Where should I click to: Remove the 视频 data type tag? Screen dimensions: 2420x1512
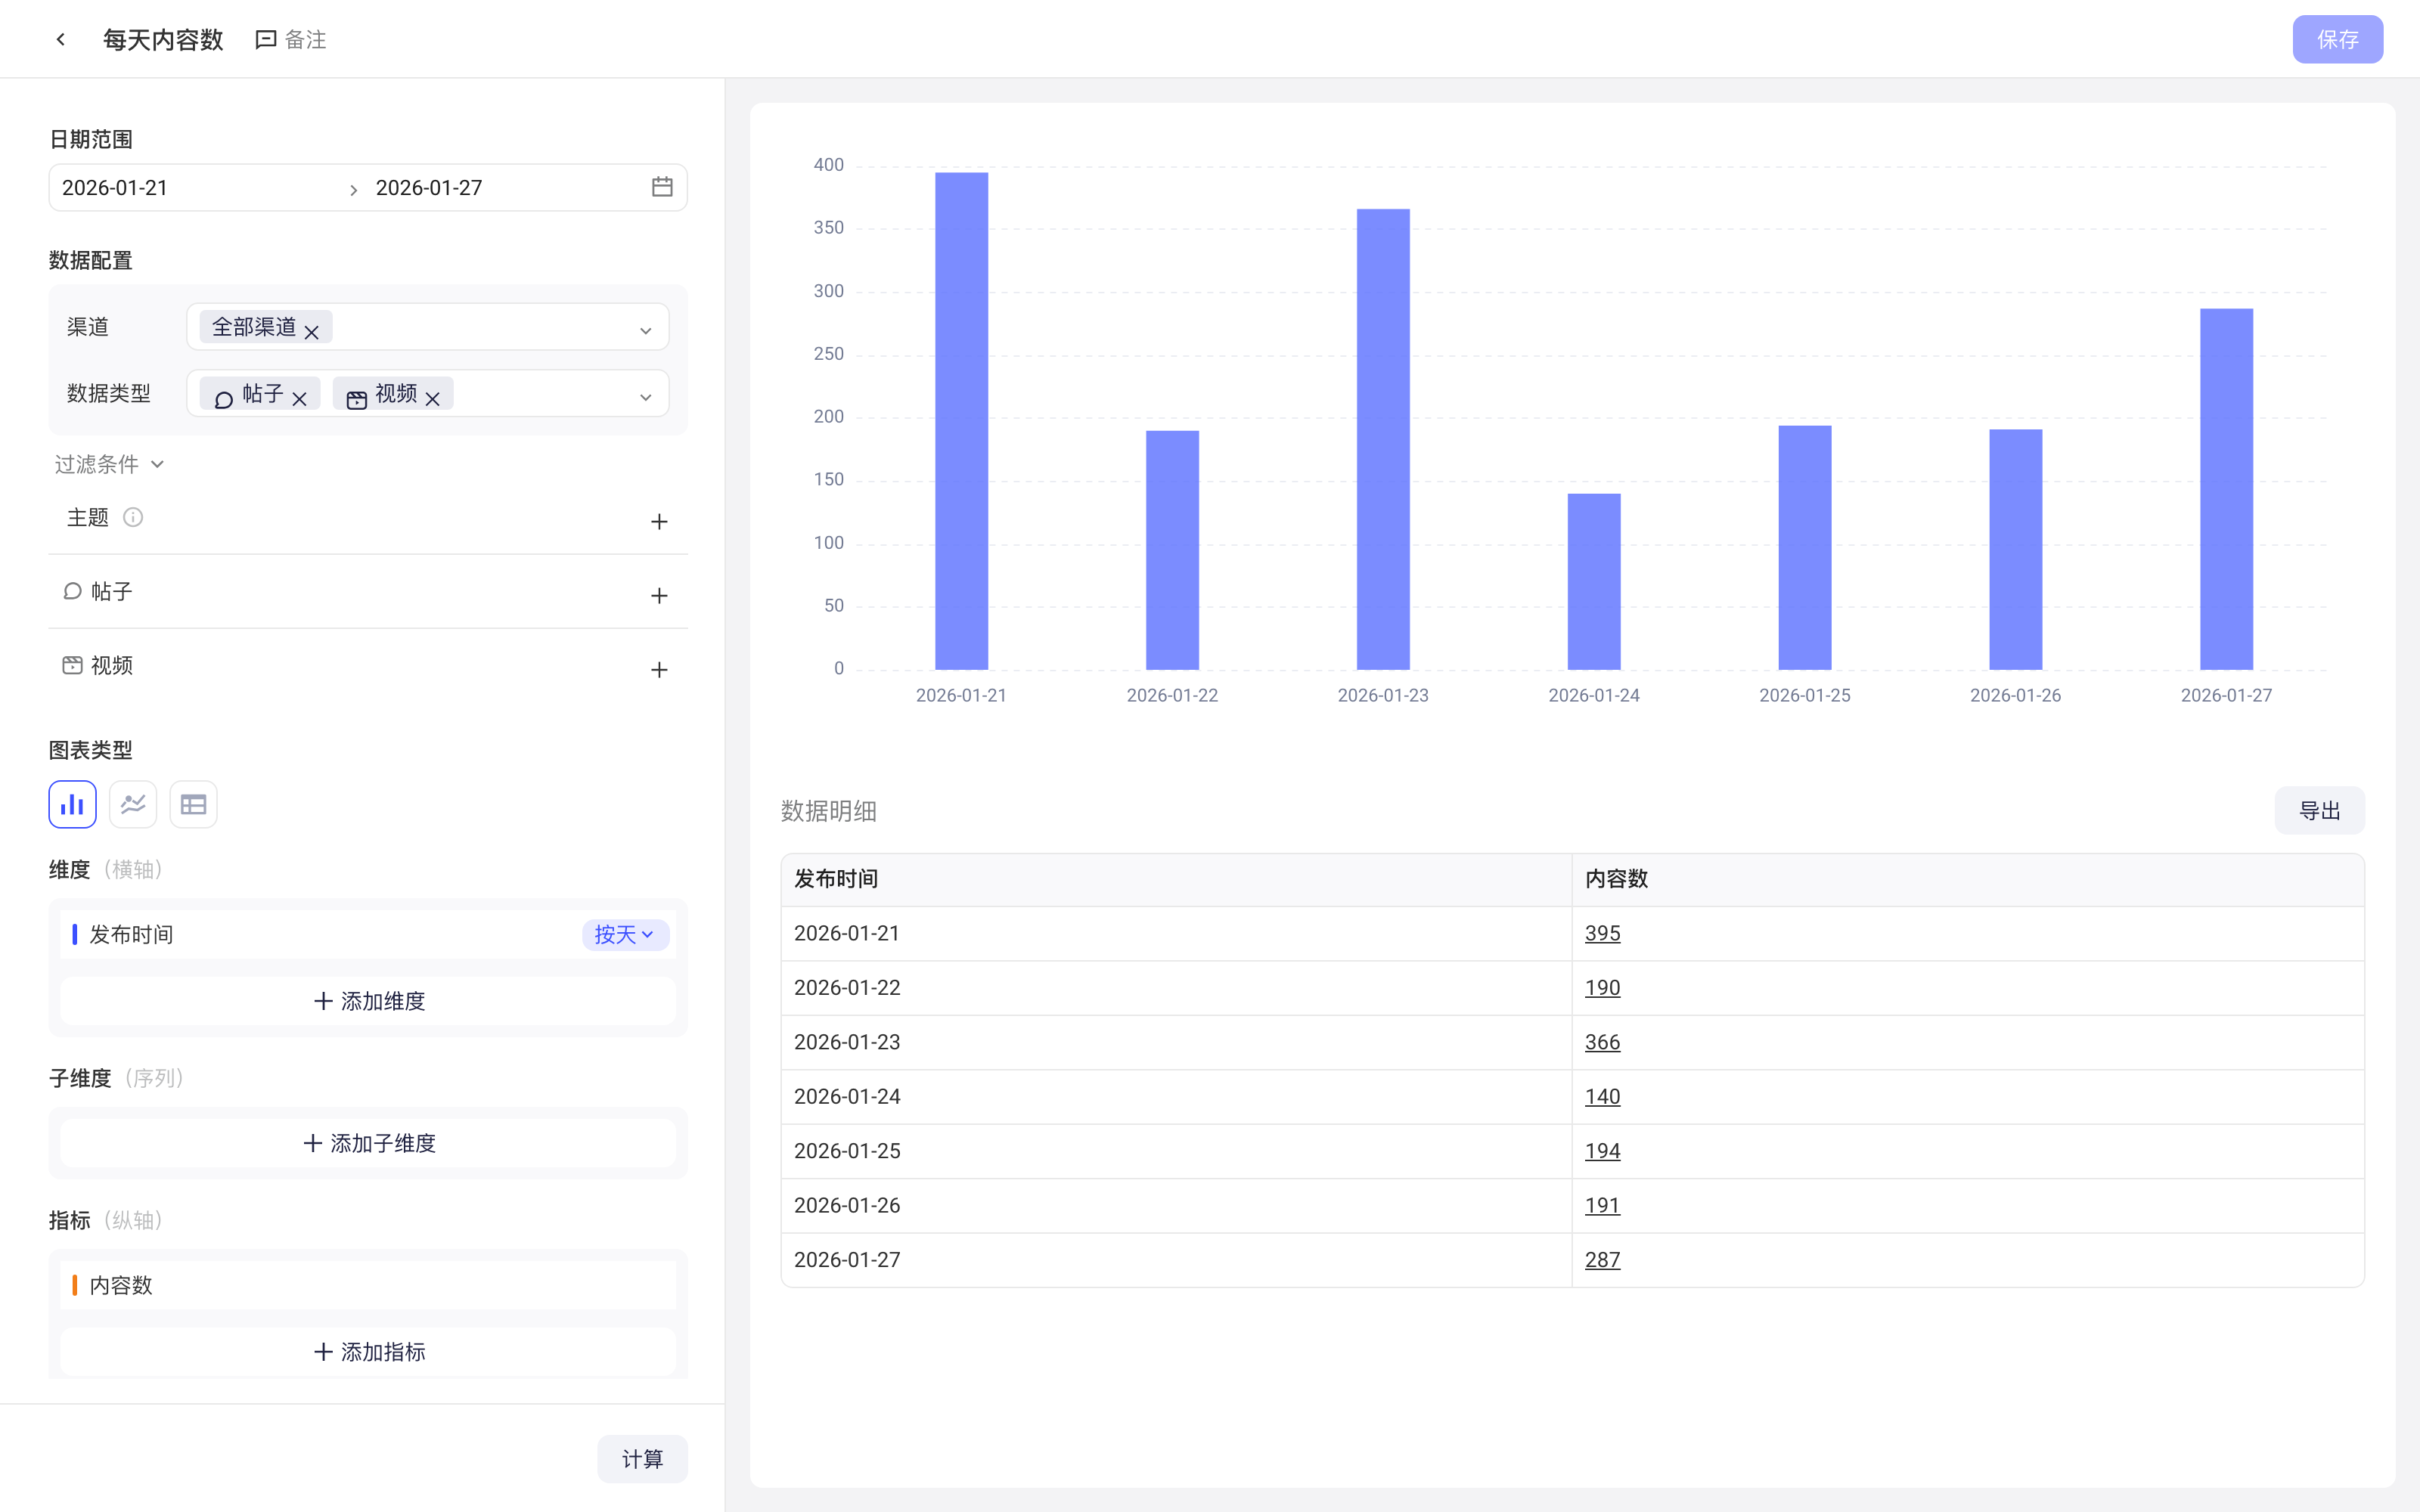(x=432, y=398)
